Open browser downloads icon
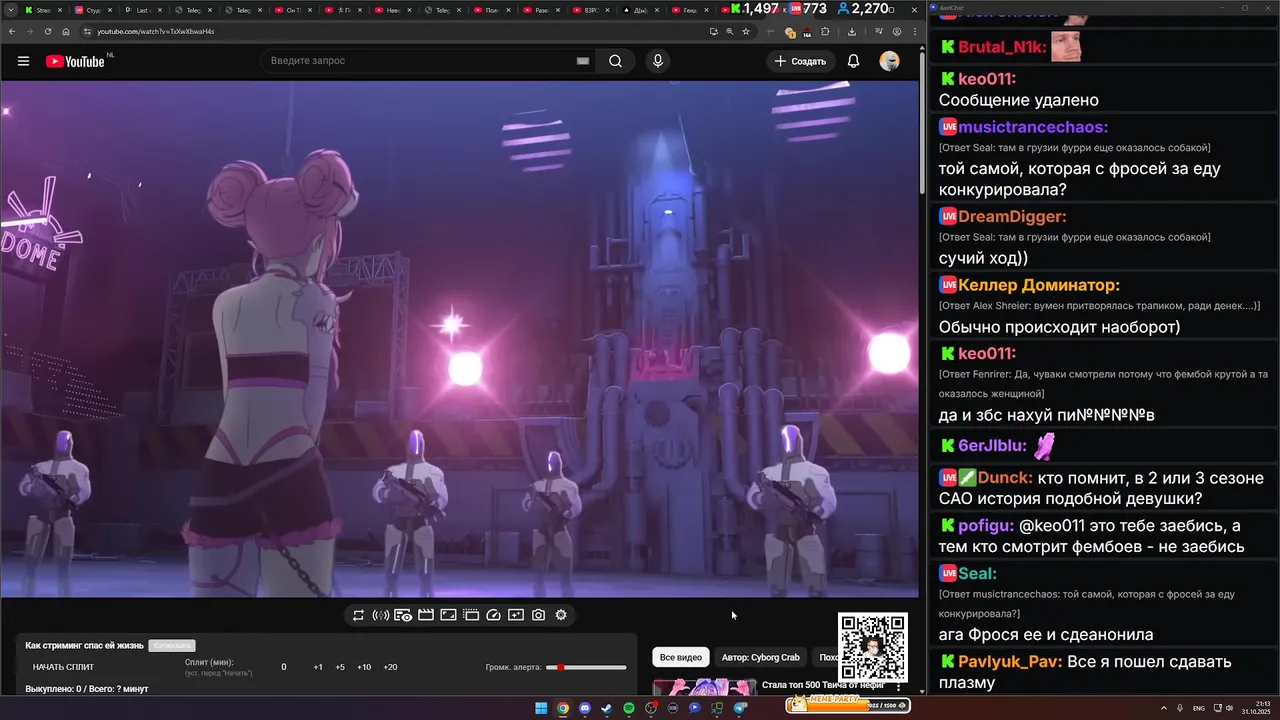Screen dimensions: 1280x720 [x=851, y=31]
